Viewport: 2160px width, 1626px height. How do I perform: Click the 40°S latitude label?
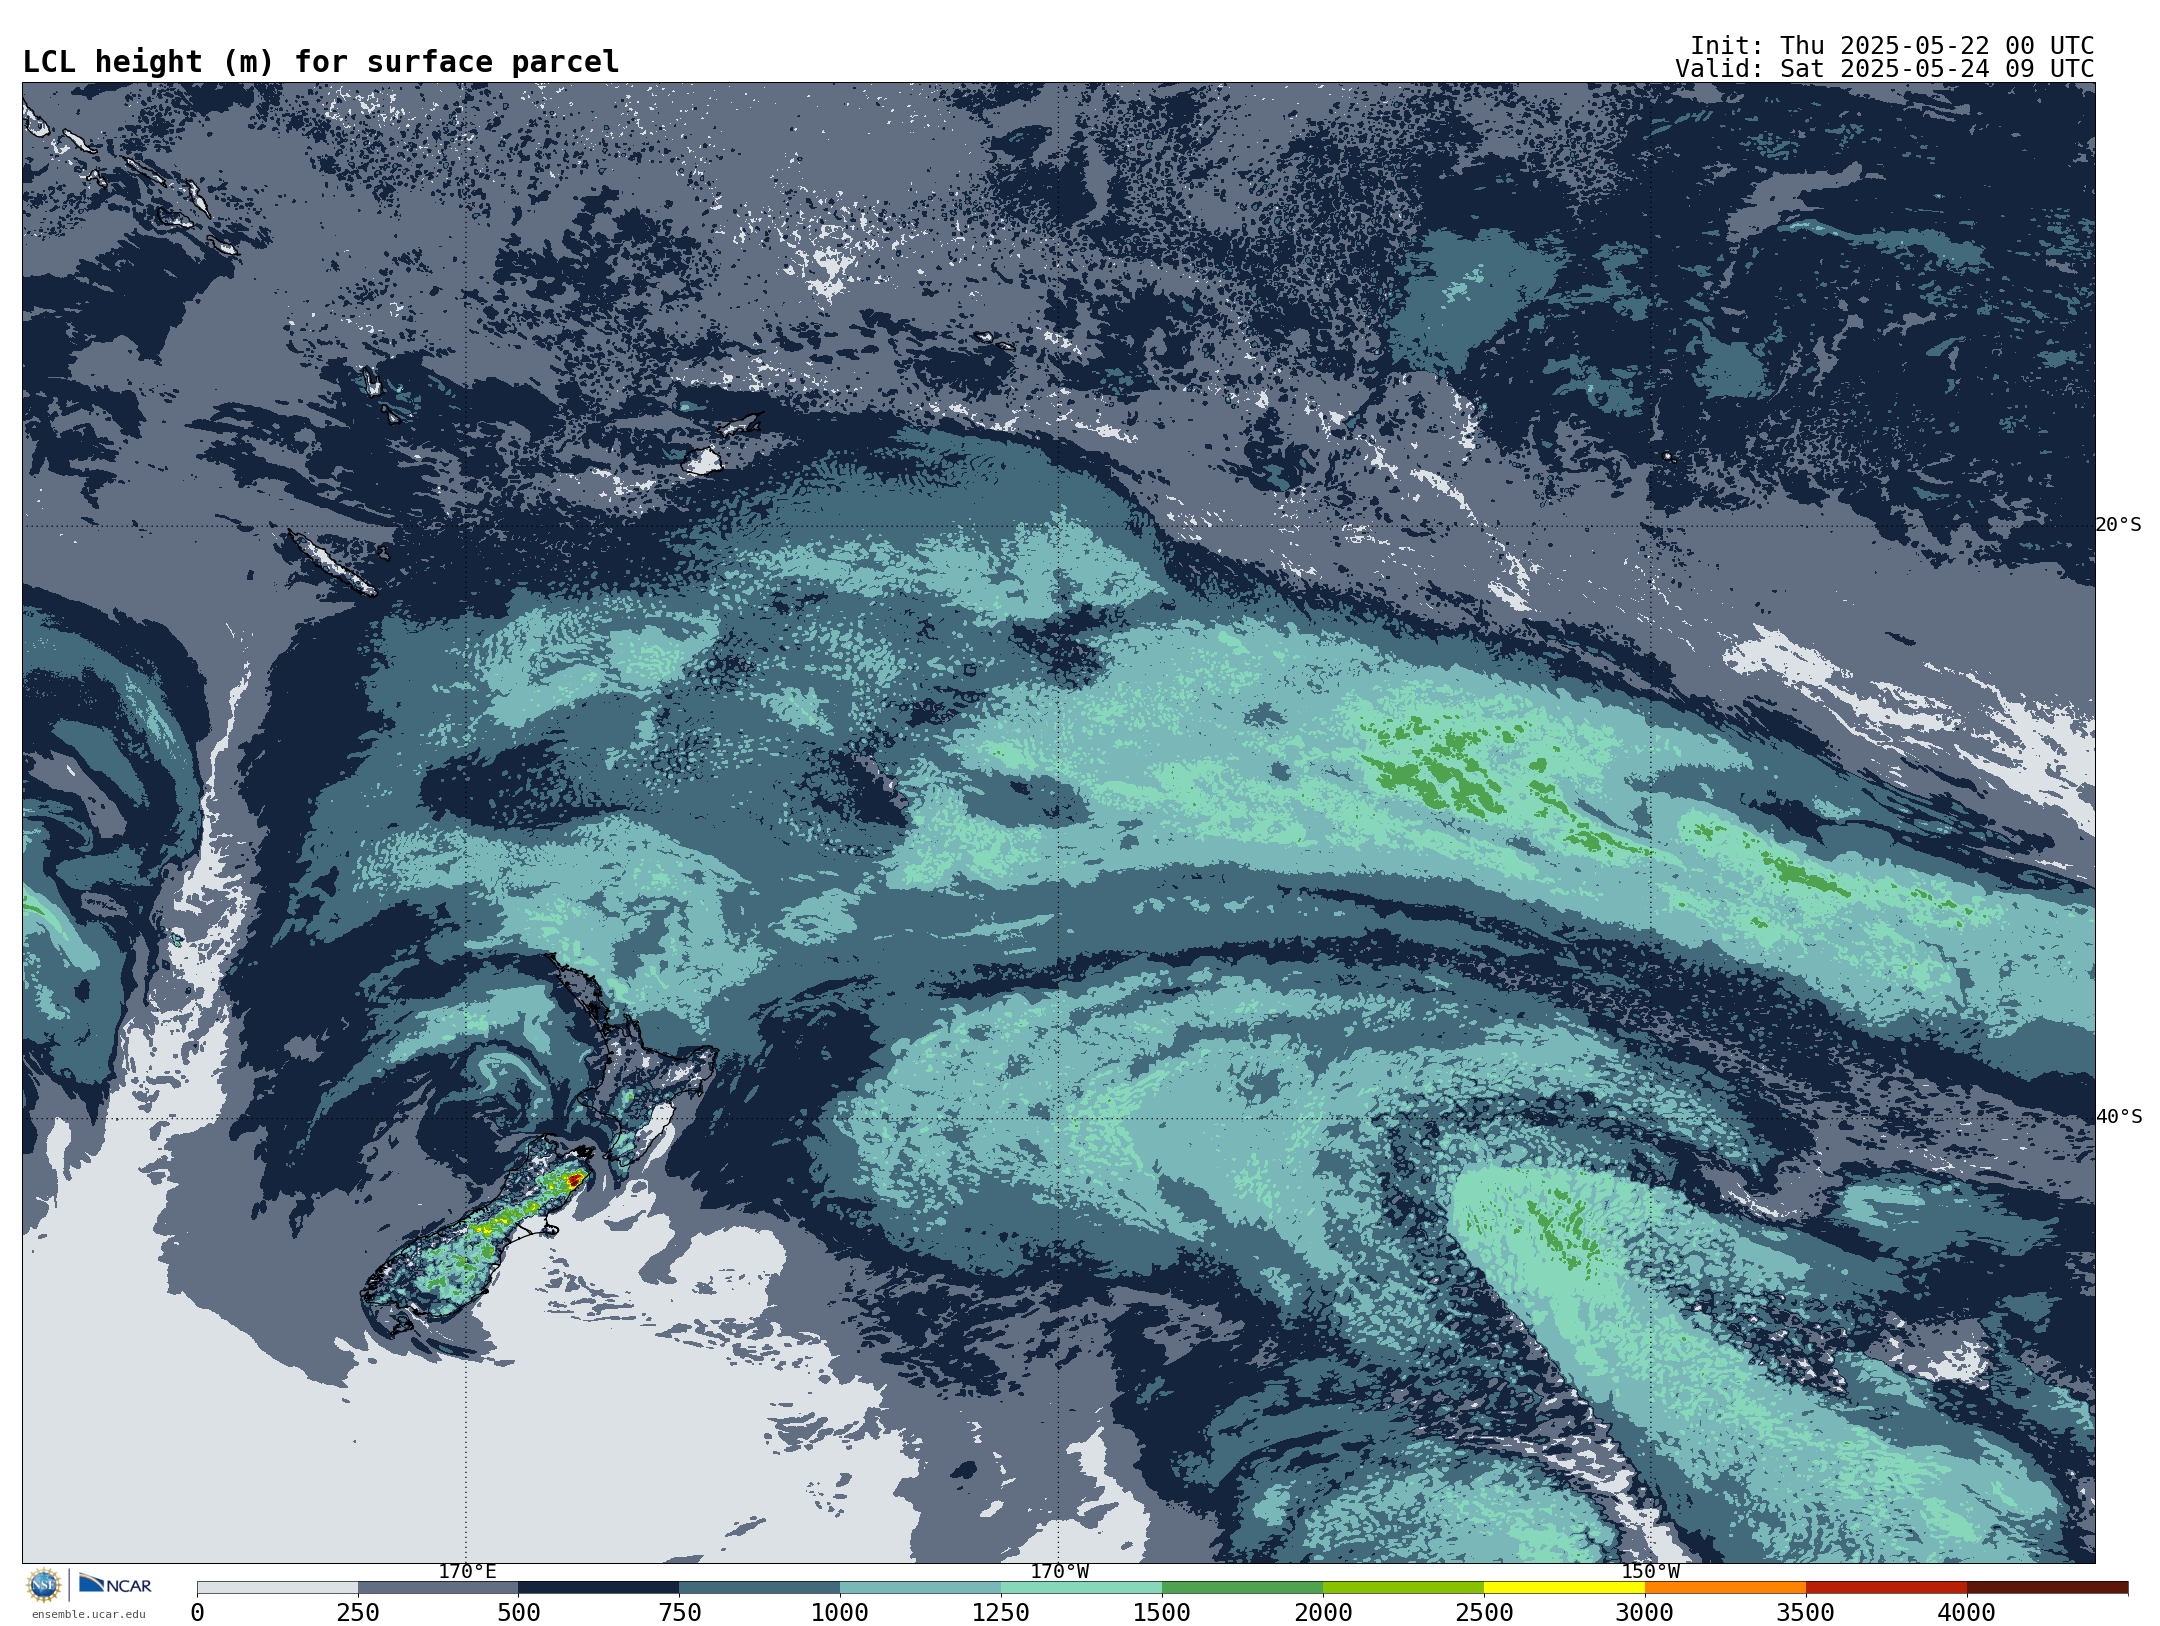2118,1117
